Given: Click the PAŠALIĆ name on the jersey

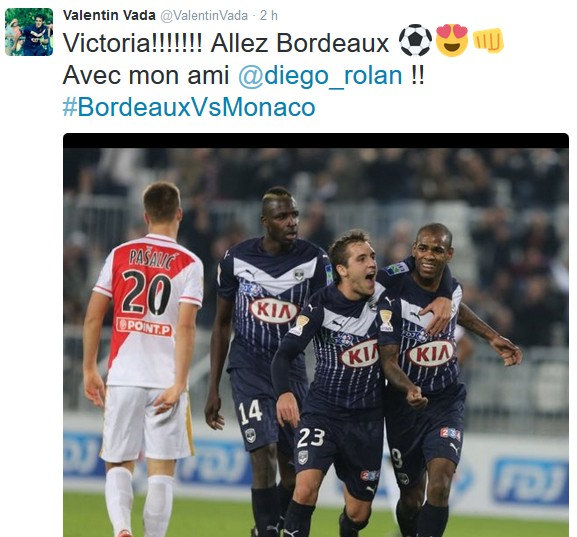Looking at the screenshot, I should 151,258.
